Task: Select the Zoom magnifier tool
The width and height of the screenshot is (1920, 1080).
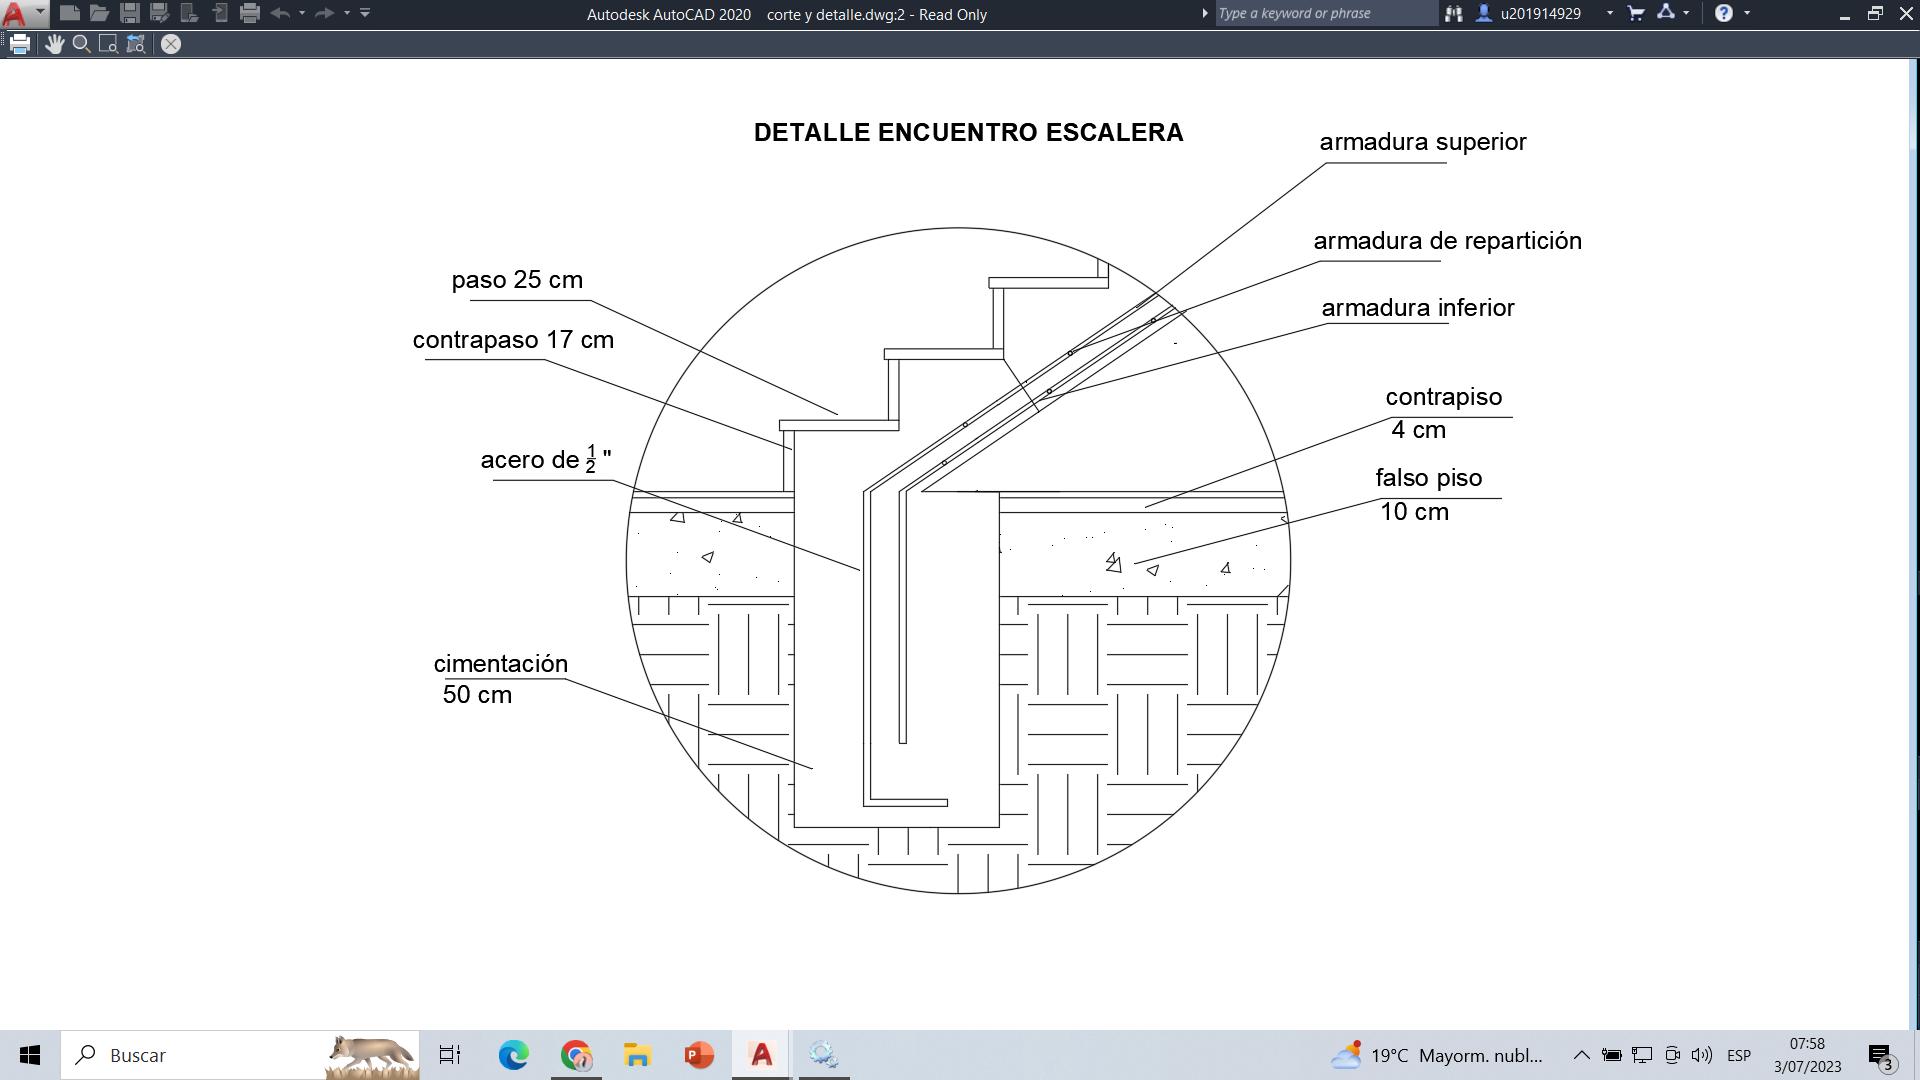Action: click(x=82, y=44)
